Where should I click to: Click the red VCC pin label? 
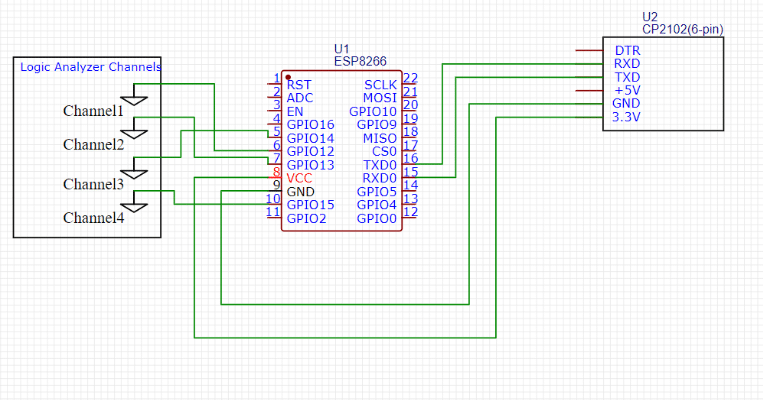299,178
